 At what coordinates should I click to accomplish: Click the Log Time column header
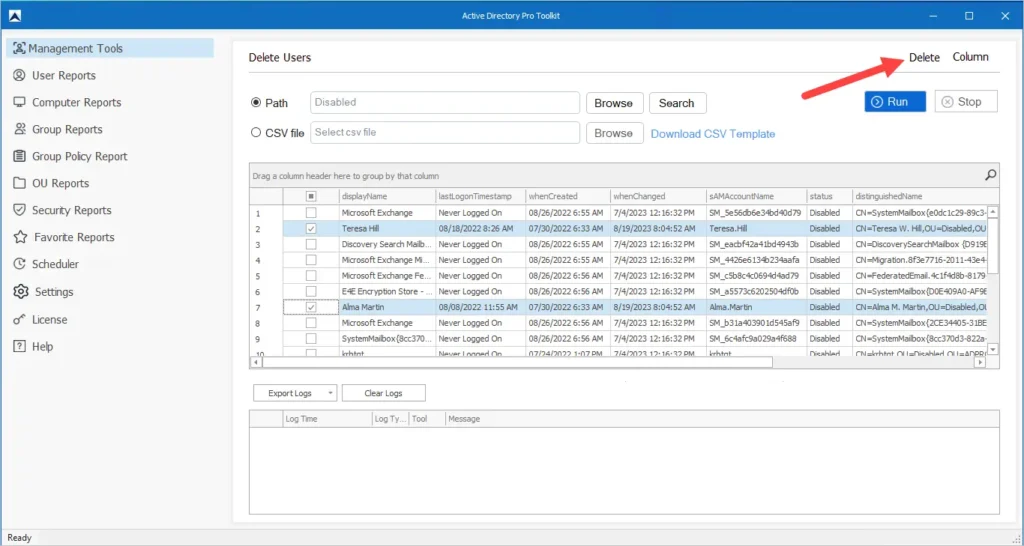[x=327, y=419]
